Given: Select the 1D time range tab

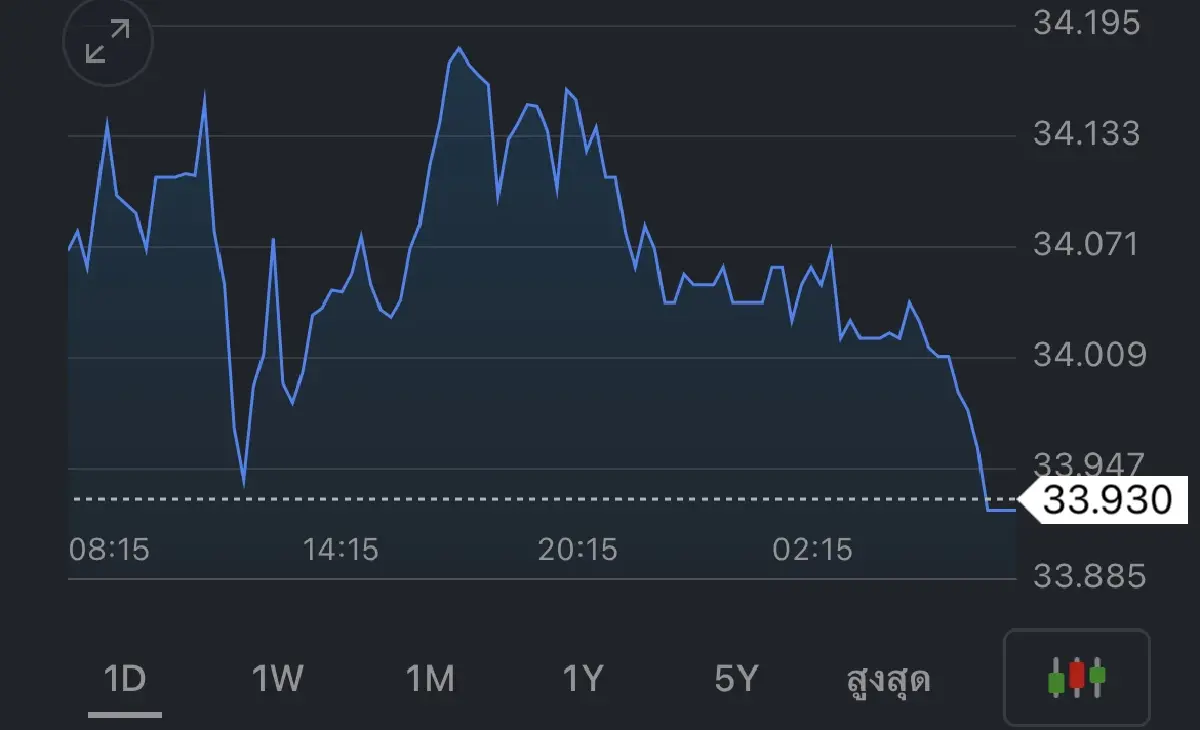Looking at the screenshot, I should pos(125,680).
